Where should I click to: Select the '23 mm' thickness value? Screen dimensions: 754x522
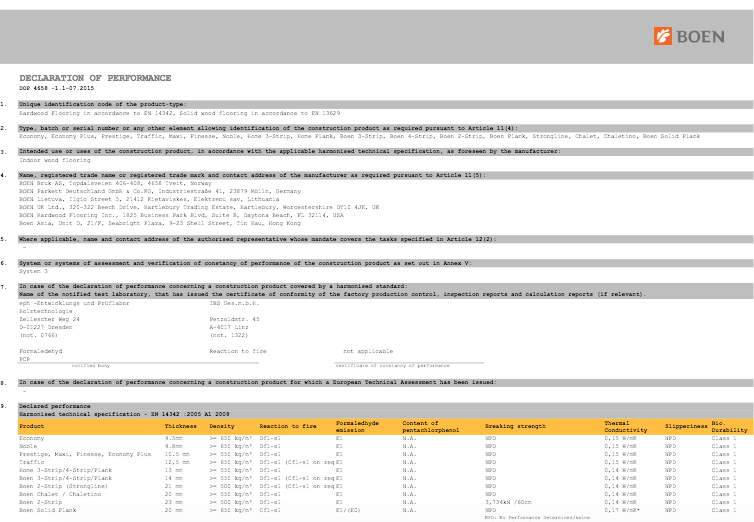(x=174, y=502)
